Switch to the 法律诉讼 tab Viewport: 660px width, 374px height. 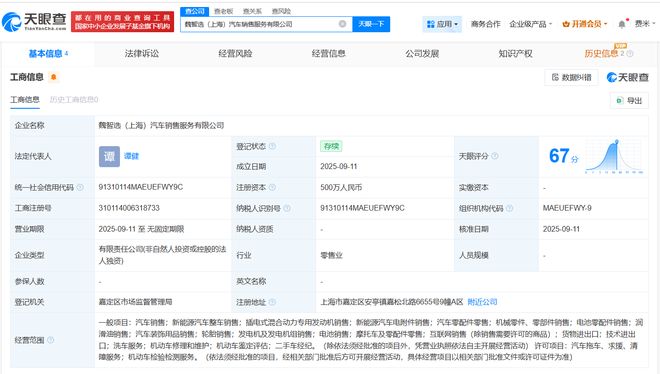[141, 54]
